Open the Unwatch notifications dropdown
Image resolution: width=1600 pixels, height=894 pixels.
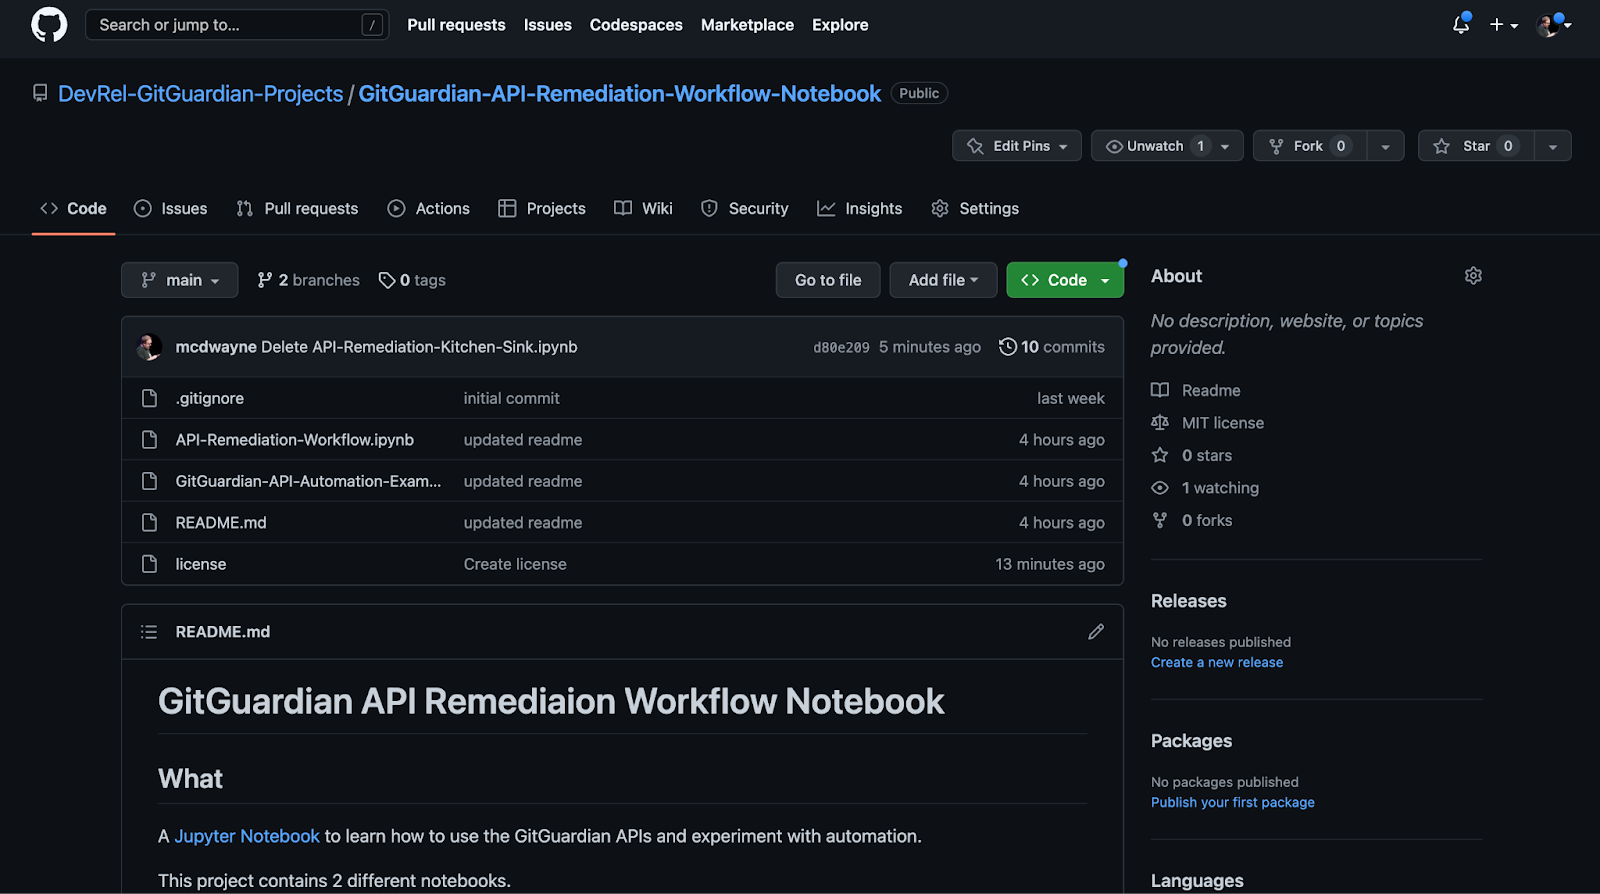coord(1167,146)
